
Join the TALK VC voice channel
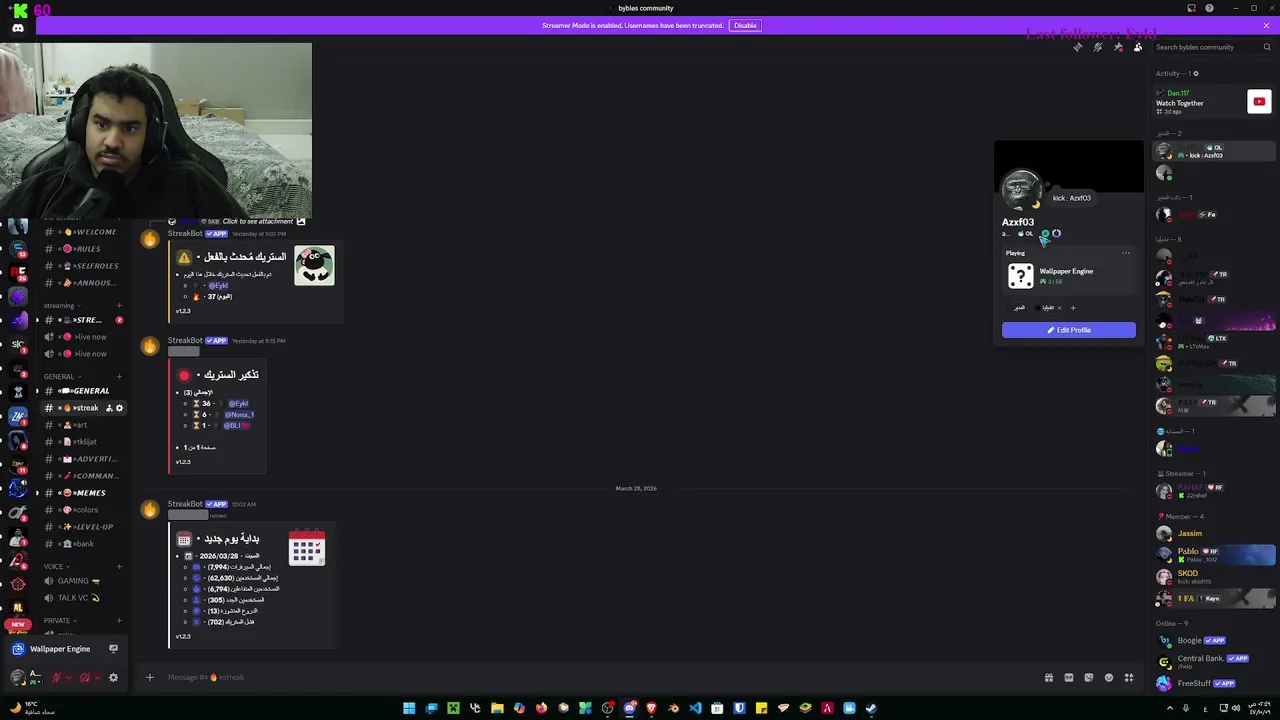[82, 598]
